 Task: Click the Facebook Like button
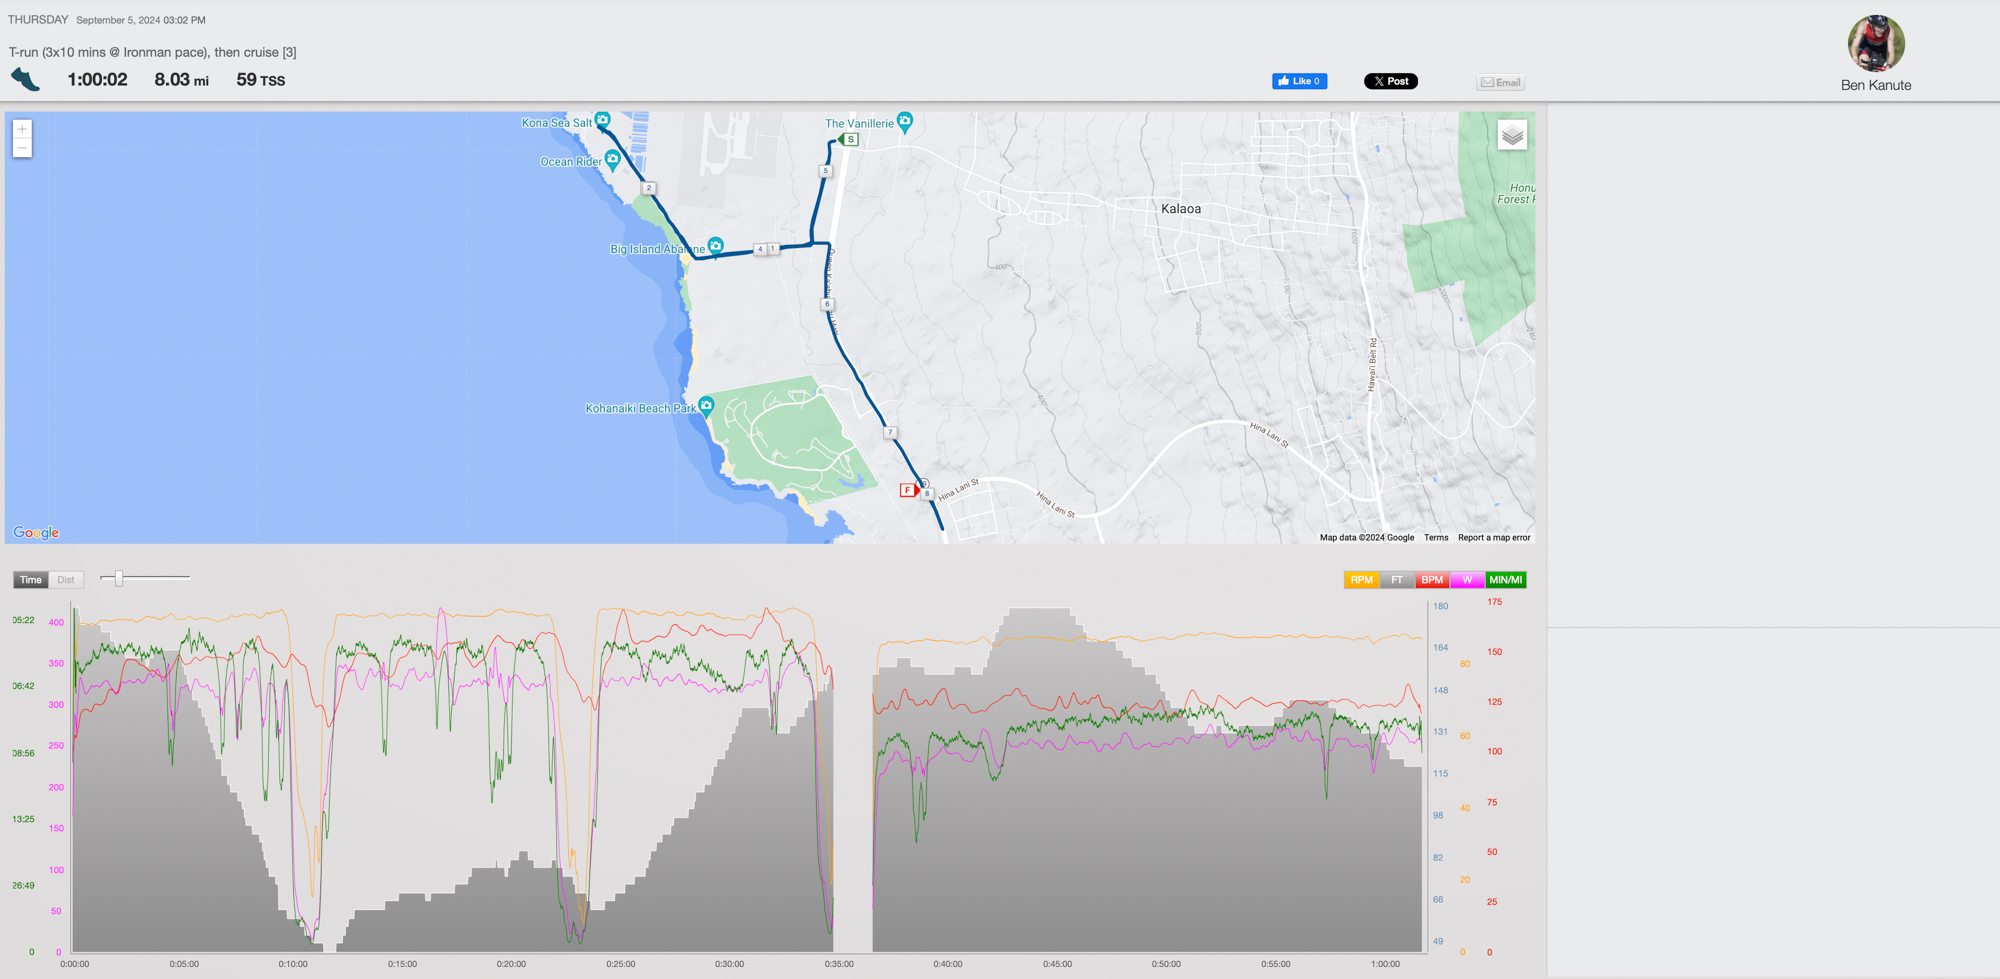point(1299,81)
